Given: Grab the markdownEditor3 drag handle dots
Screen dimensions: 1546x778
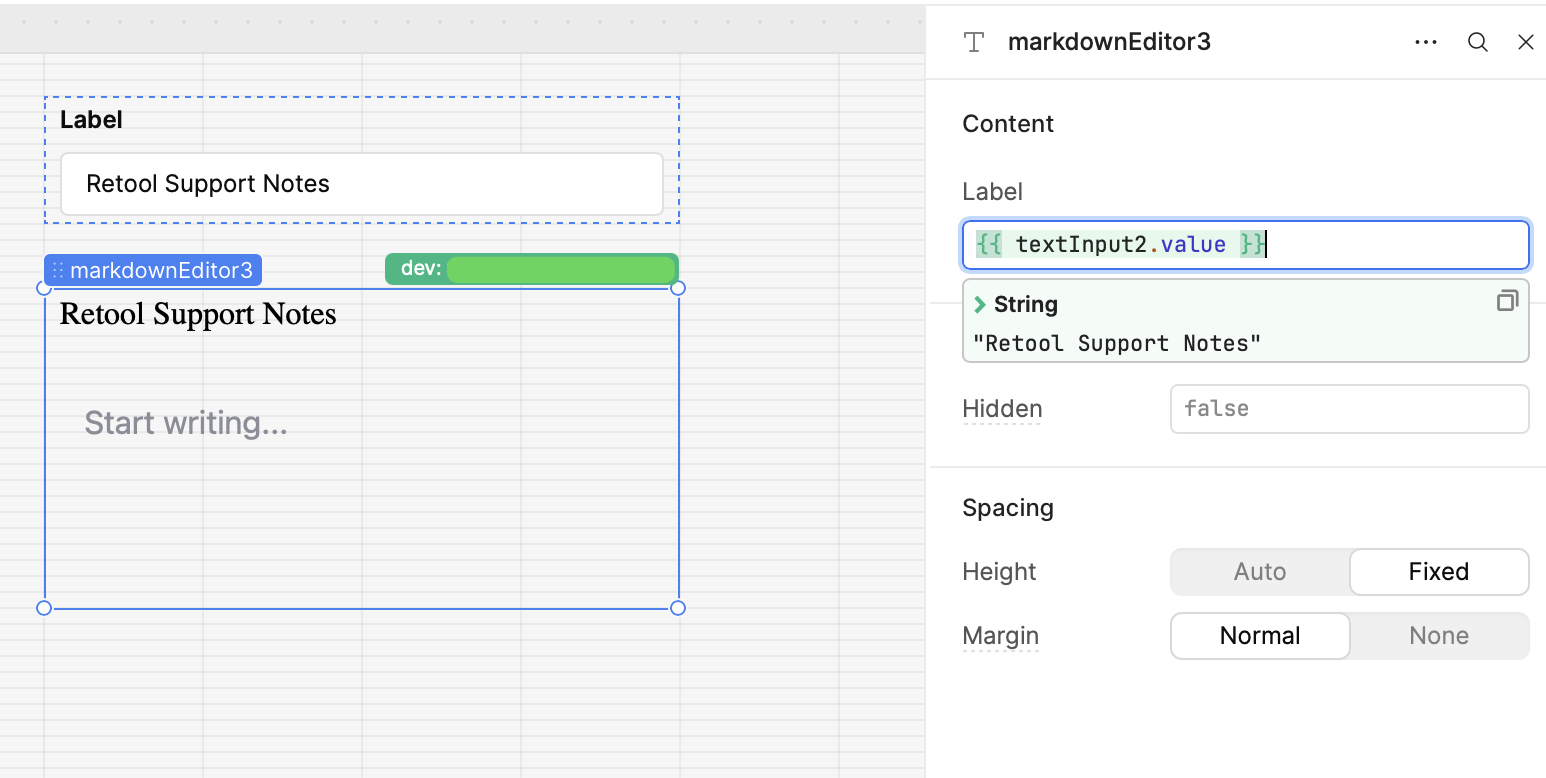Looking at the screenshot, I should pyautogui.click(x=58, y=271).
